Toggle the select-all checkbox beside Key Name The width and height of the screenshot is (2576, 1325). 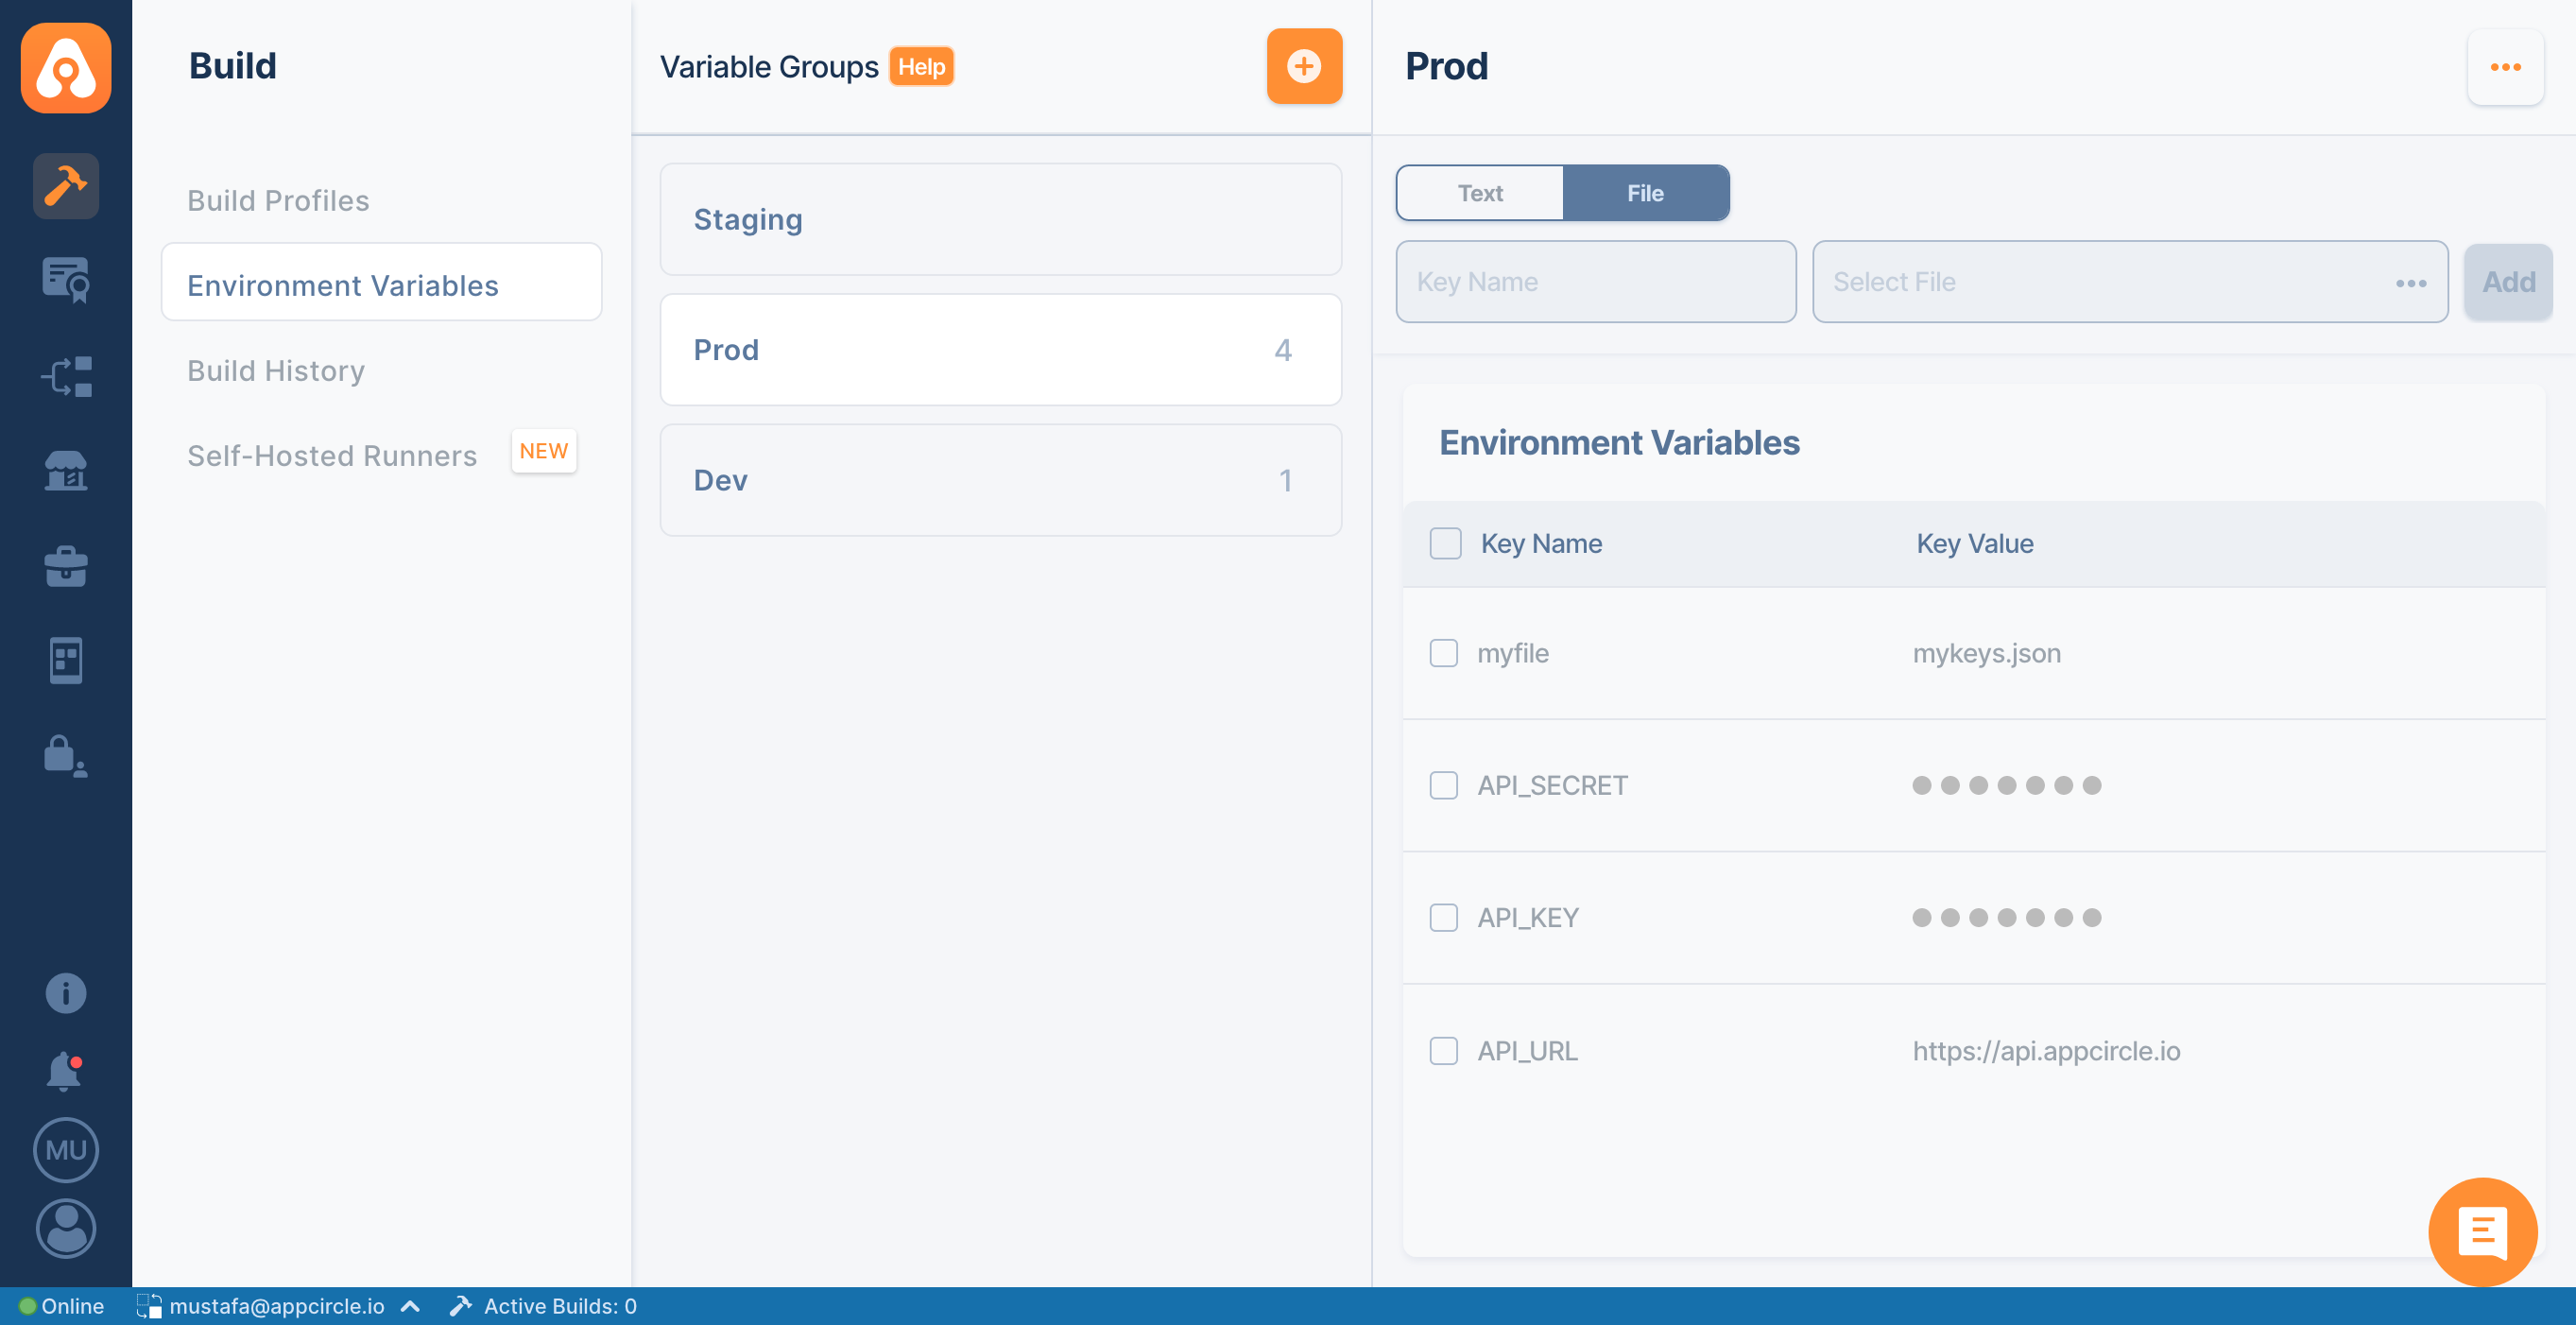click(x=1445, y=543)
